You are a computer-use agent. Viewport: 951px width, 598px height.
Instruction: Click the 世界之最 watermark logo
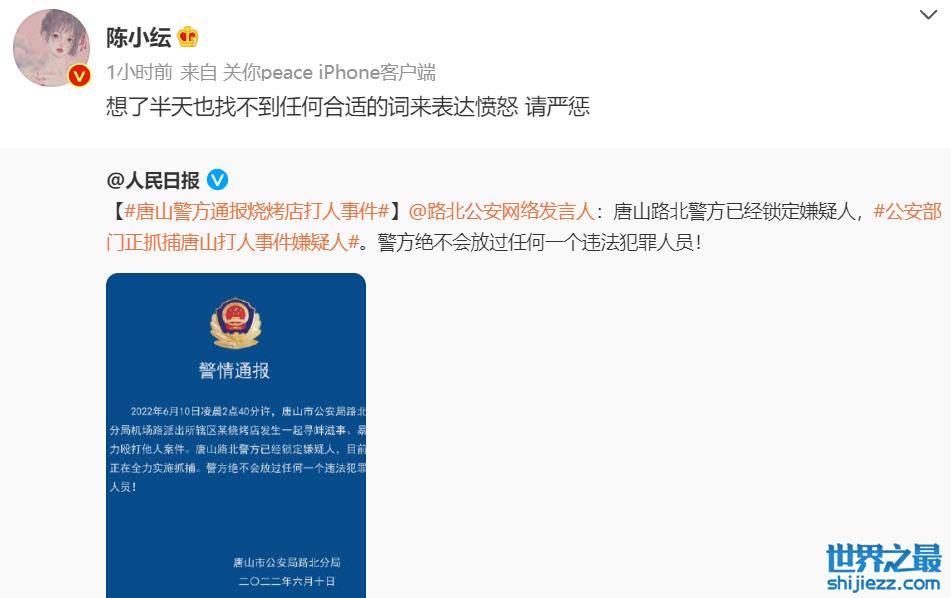coord(884,558)
